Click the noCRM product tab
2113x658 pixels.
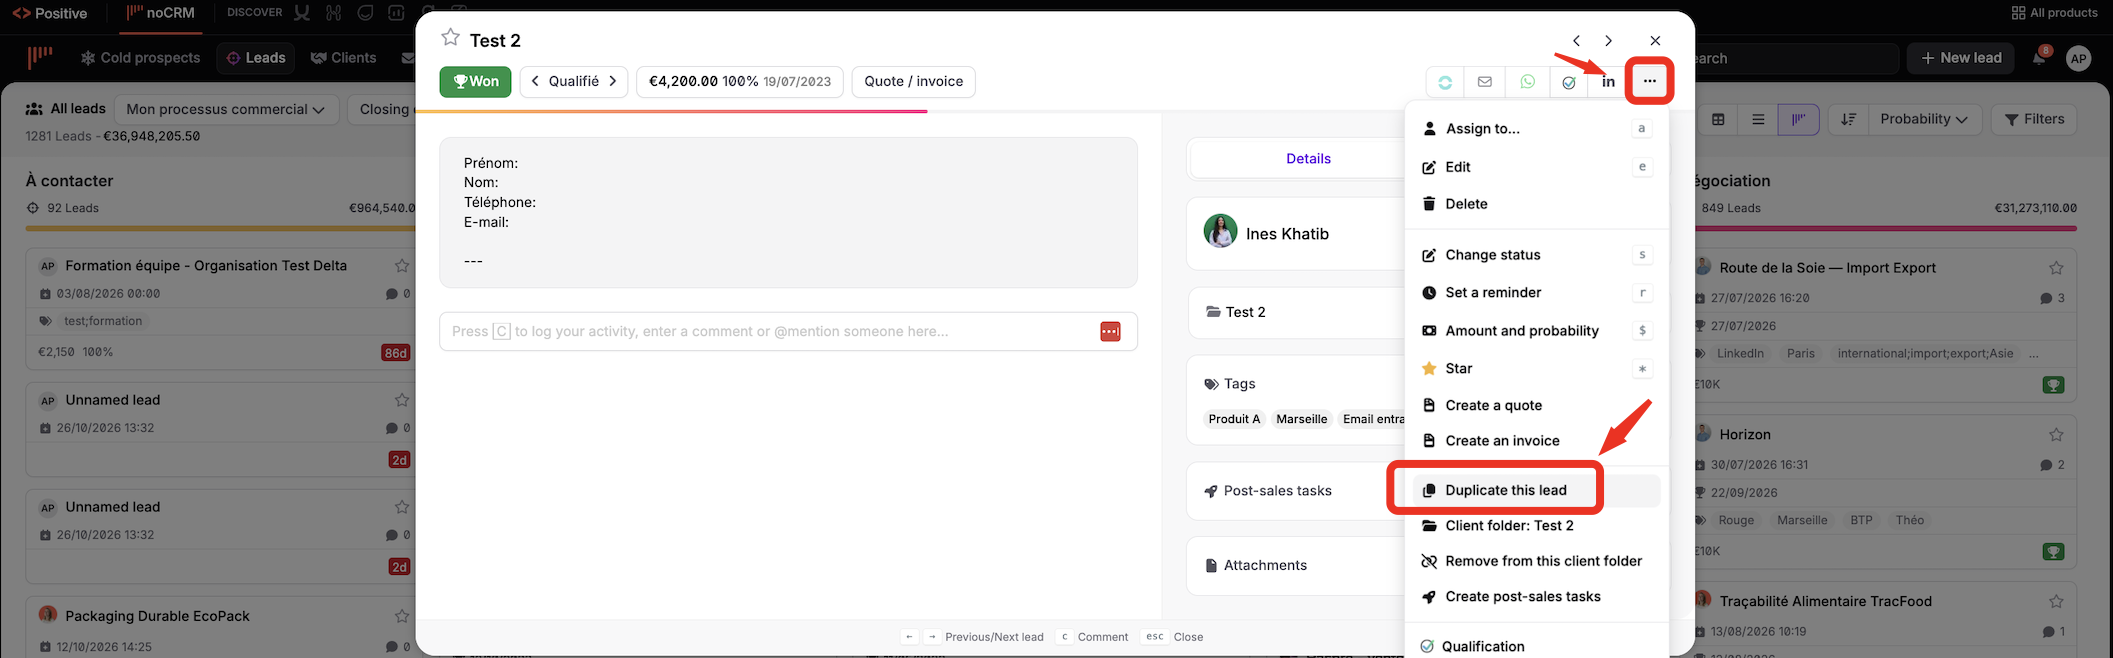[x=160, y=13]
